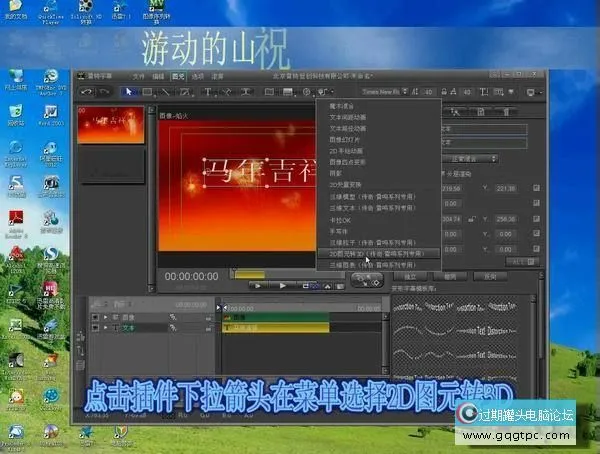The height and width of the screenshot is (454, 600).
Task: Select the text-on-path tool
Action: click(246, 92)
